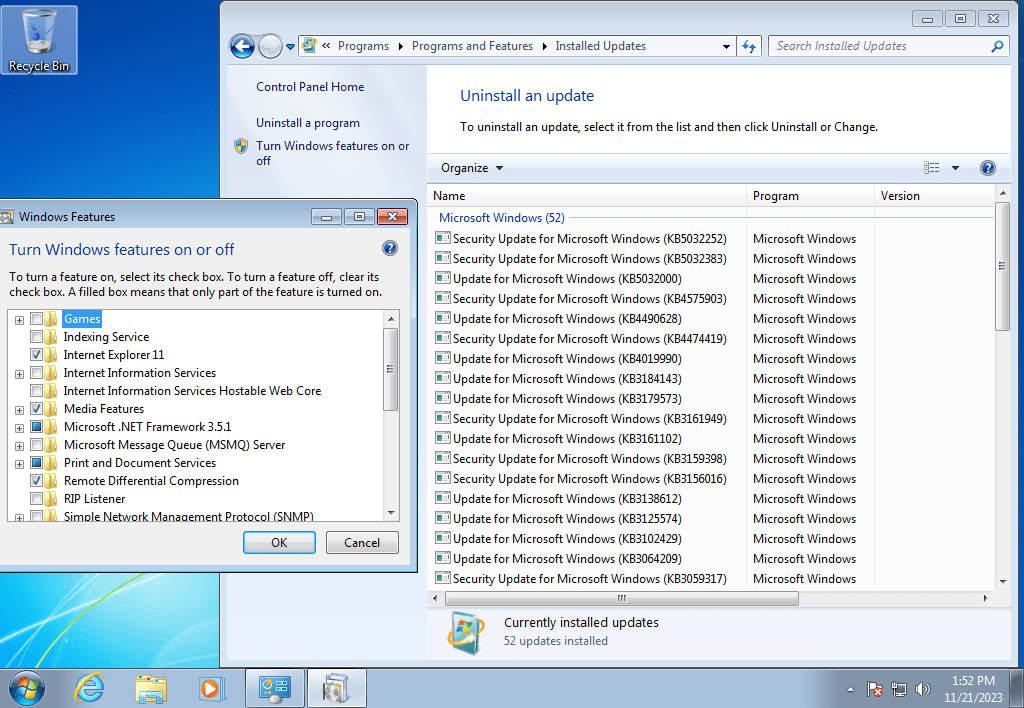
Task: Click the search magnifier icon
Action: click(x=997, y=46)
